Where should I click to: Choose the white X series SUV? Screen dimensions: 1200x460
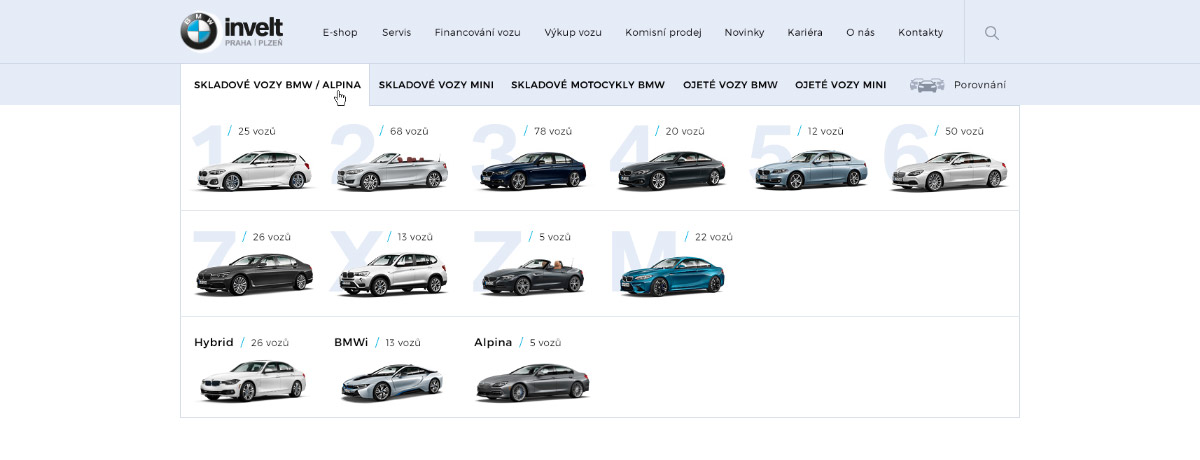pos(392,274)
